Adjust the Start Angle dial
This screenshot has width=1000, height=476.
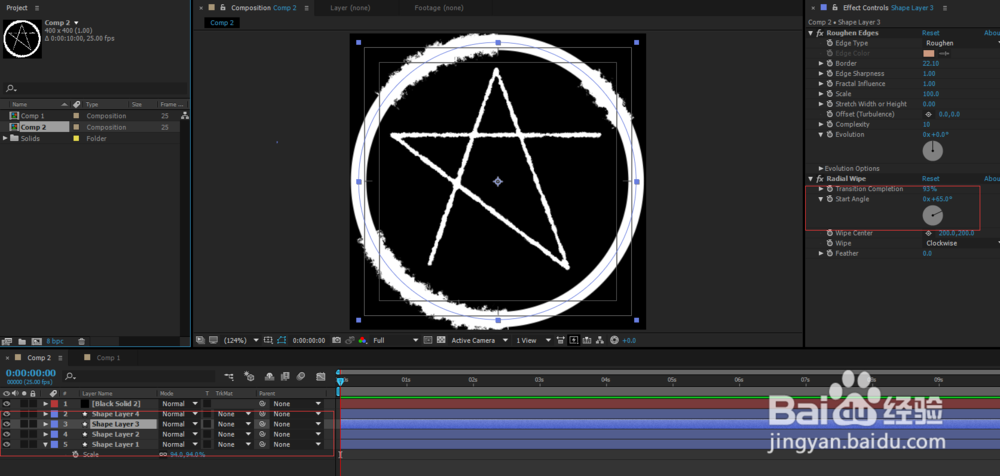[x=932, y=216]
